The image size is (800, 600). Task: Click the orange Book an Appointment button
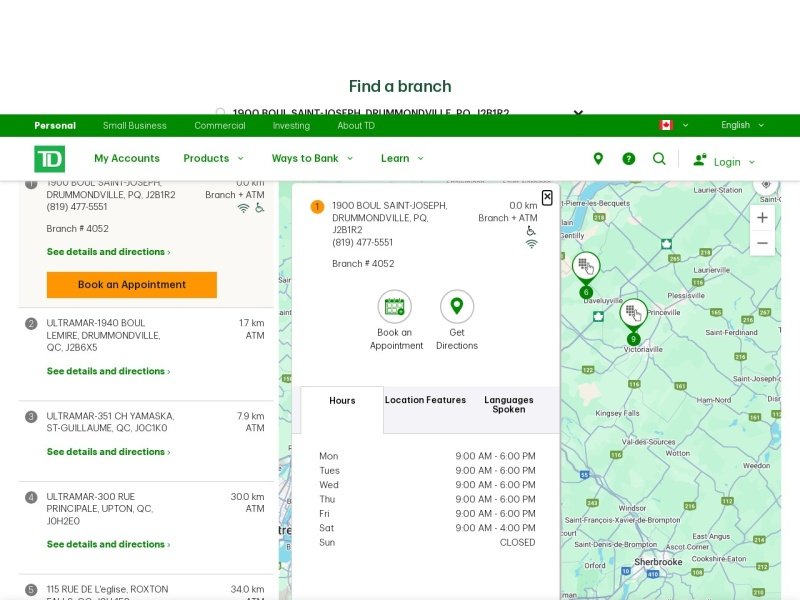coord(132,285)
